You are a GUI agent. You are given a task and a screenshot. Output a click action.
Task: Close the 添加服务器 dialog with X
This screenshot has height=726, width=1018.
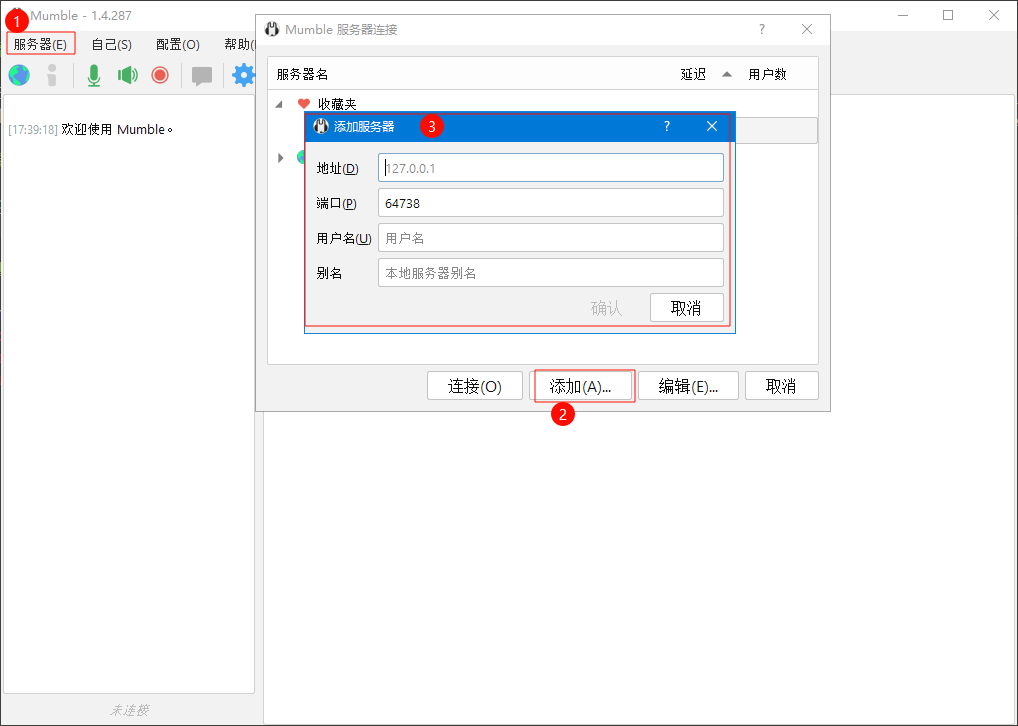712,126
